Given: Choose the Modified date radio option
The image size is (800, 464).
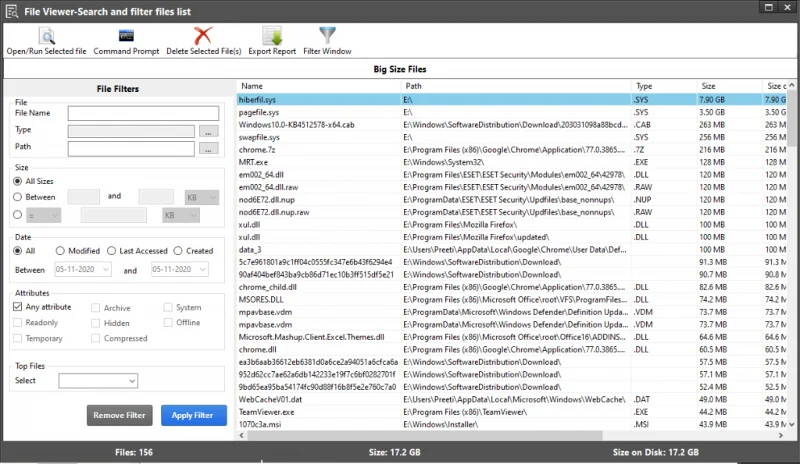Looking at the screenshot, I should point(60,251).
